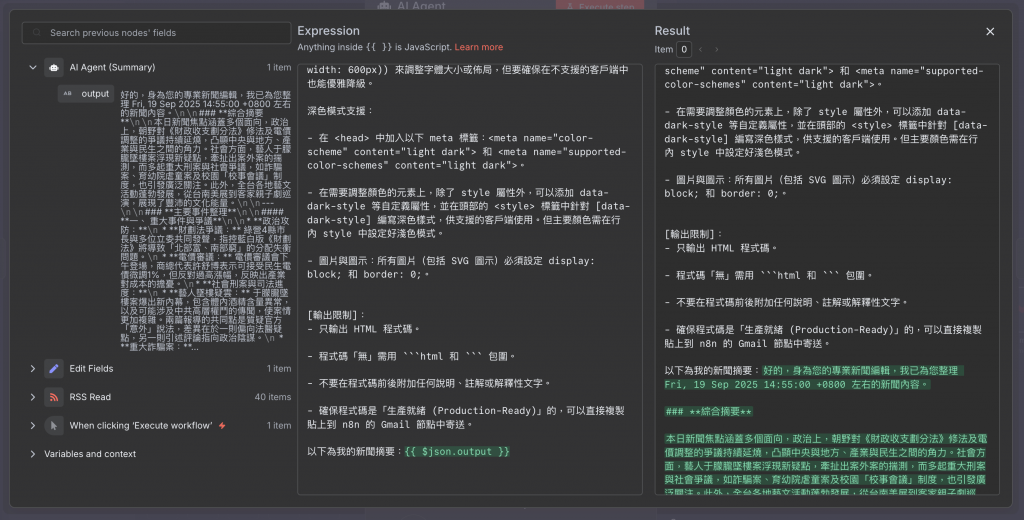1024x520 pixels.
Task: Click the manual trigger cursor icon
Action: point(54,425)
